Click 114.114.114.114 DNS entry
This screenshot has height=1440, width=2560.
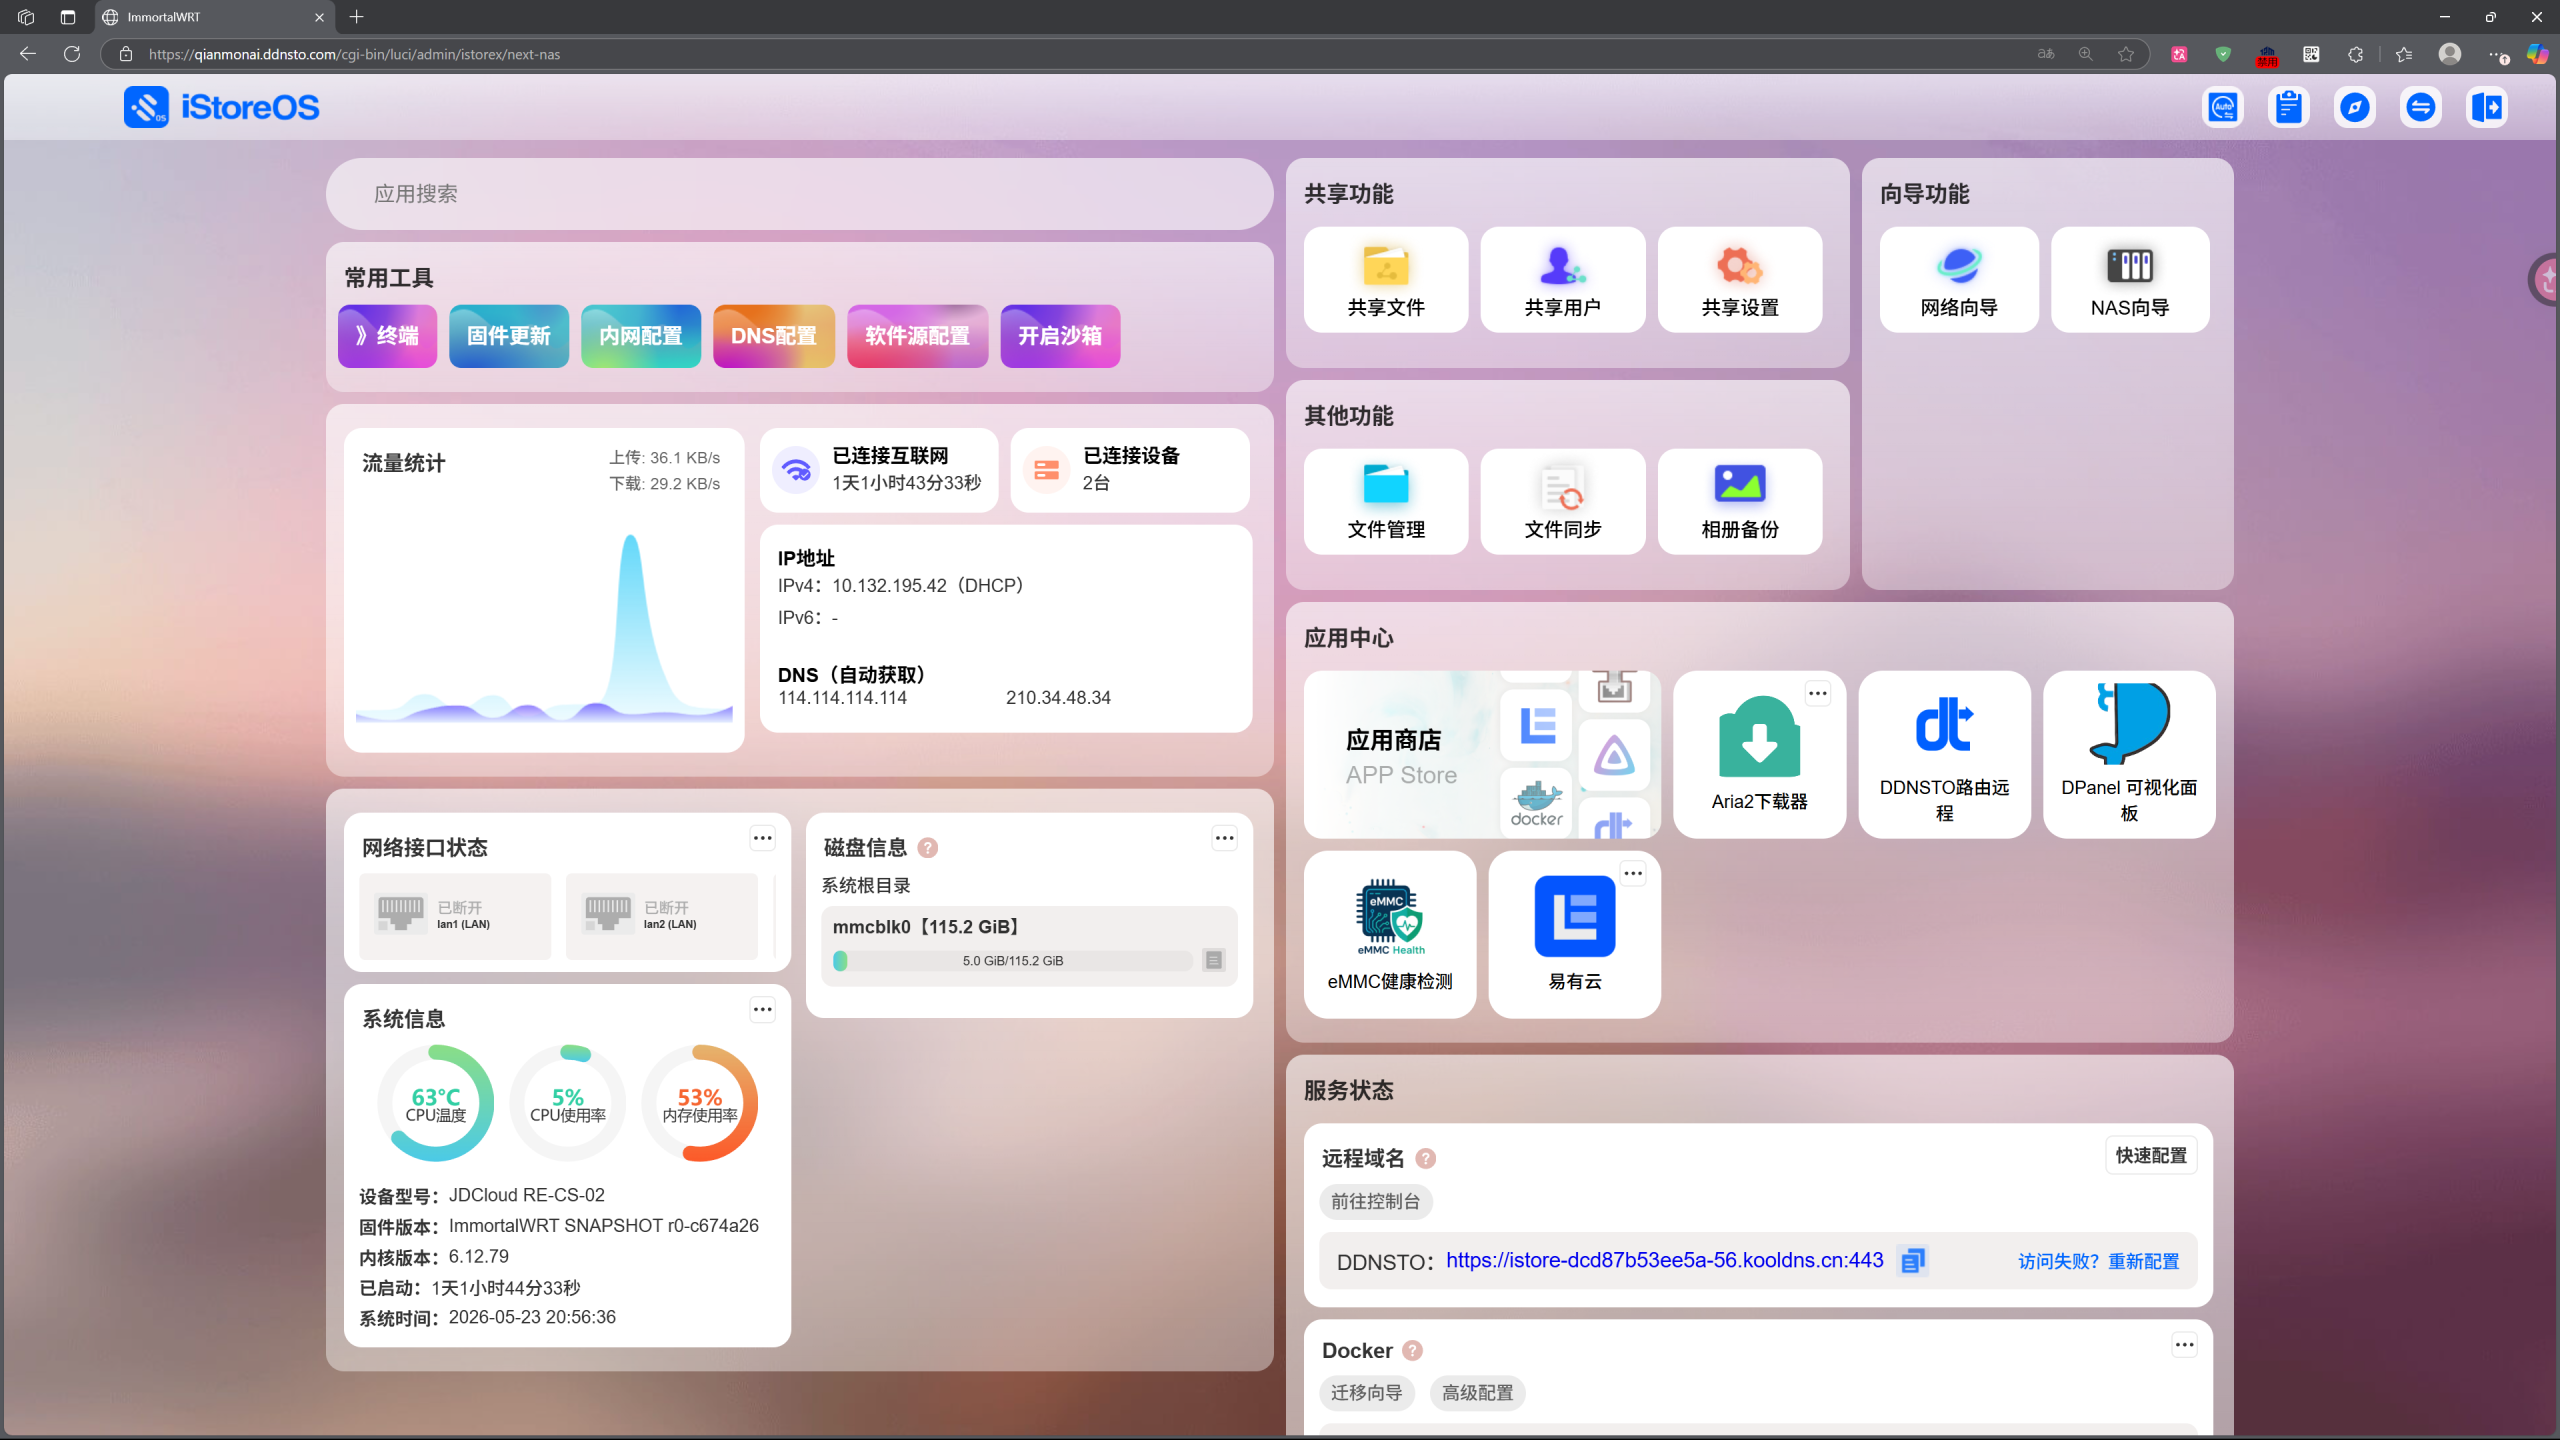[842, 698]
